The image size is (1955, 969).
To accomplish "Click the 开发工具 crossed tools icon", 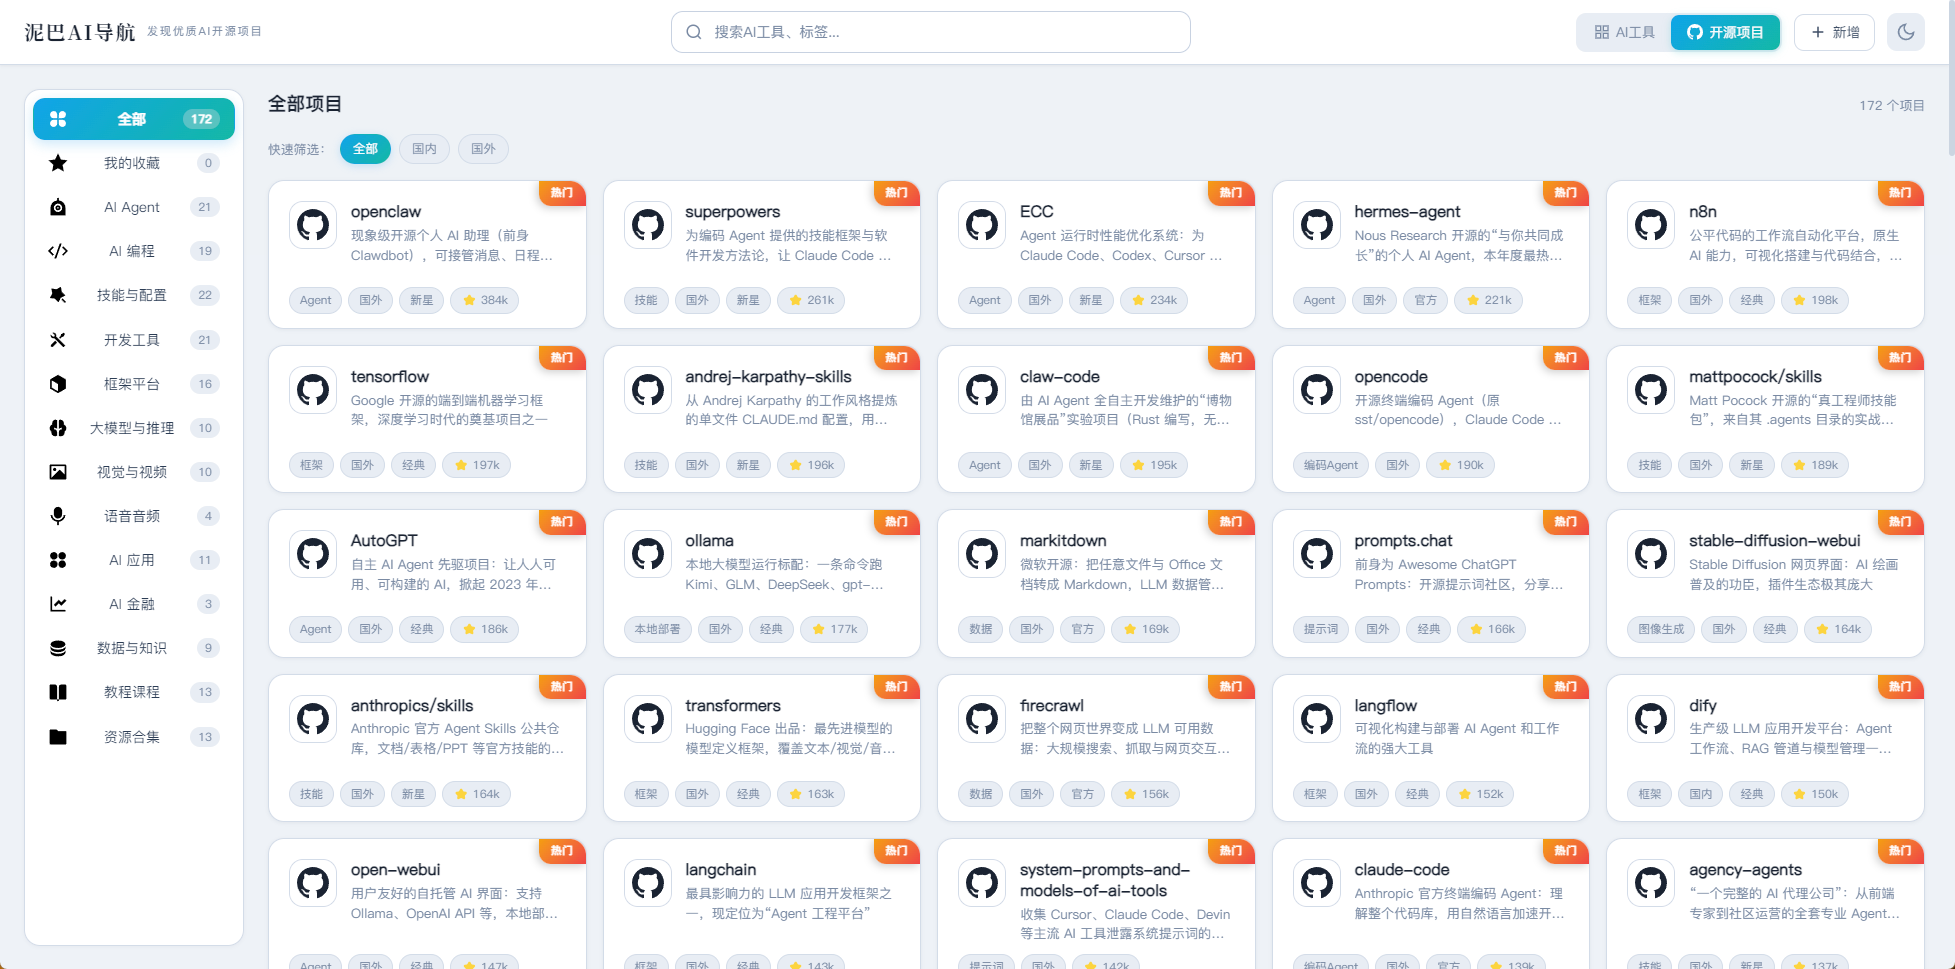I will (x=58, y=340).
